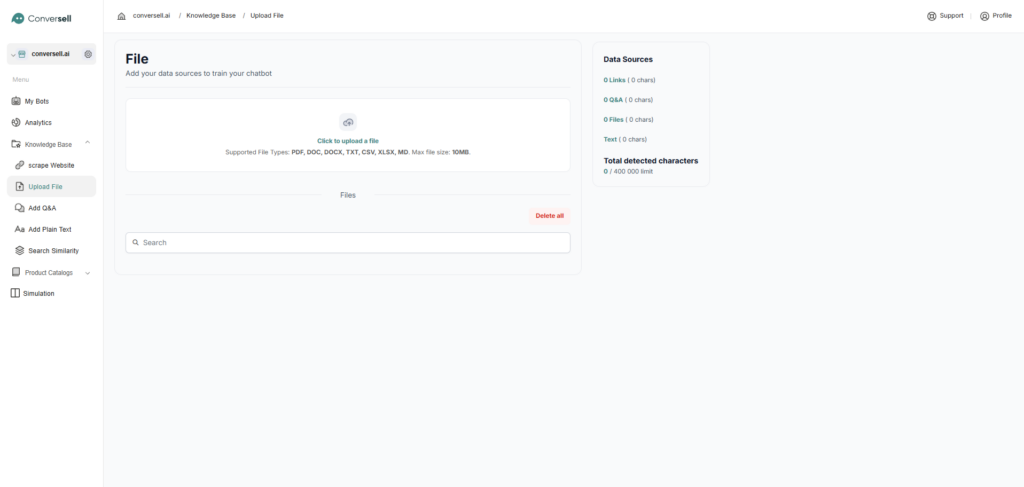Expand the Product Catalogs section
The width and height of the screenshot is (1024, 487).
click(x=88, y=272)
